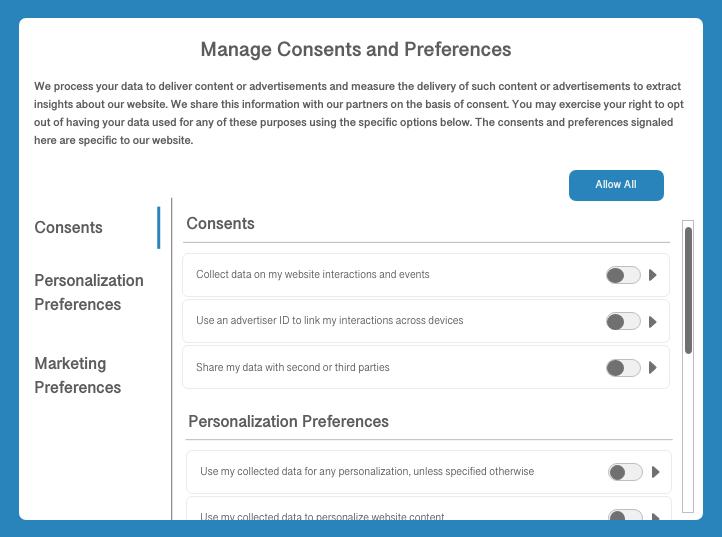Expand 'personalize website content' arrow
The image size is (722, 537).
[656, 517]
